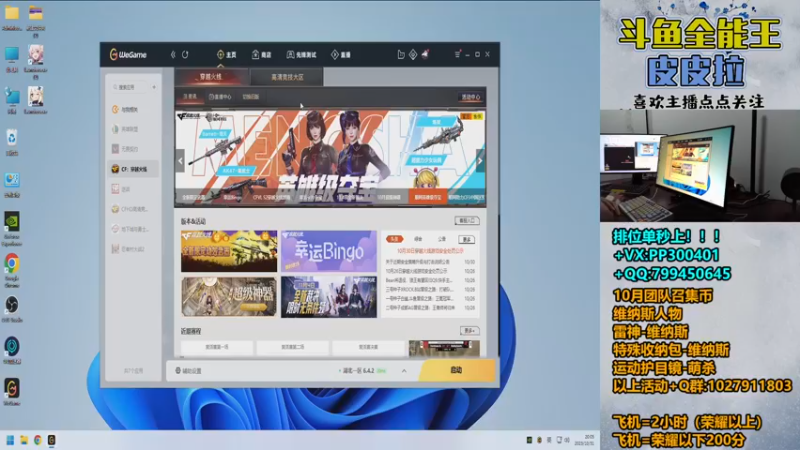The image size is (800, 450).
Task: Open the WeGame main menu hamburger icon
Action: pos(457,54)
